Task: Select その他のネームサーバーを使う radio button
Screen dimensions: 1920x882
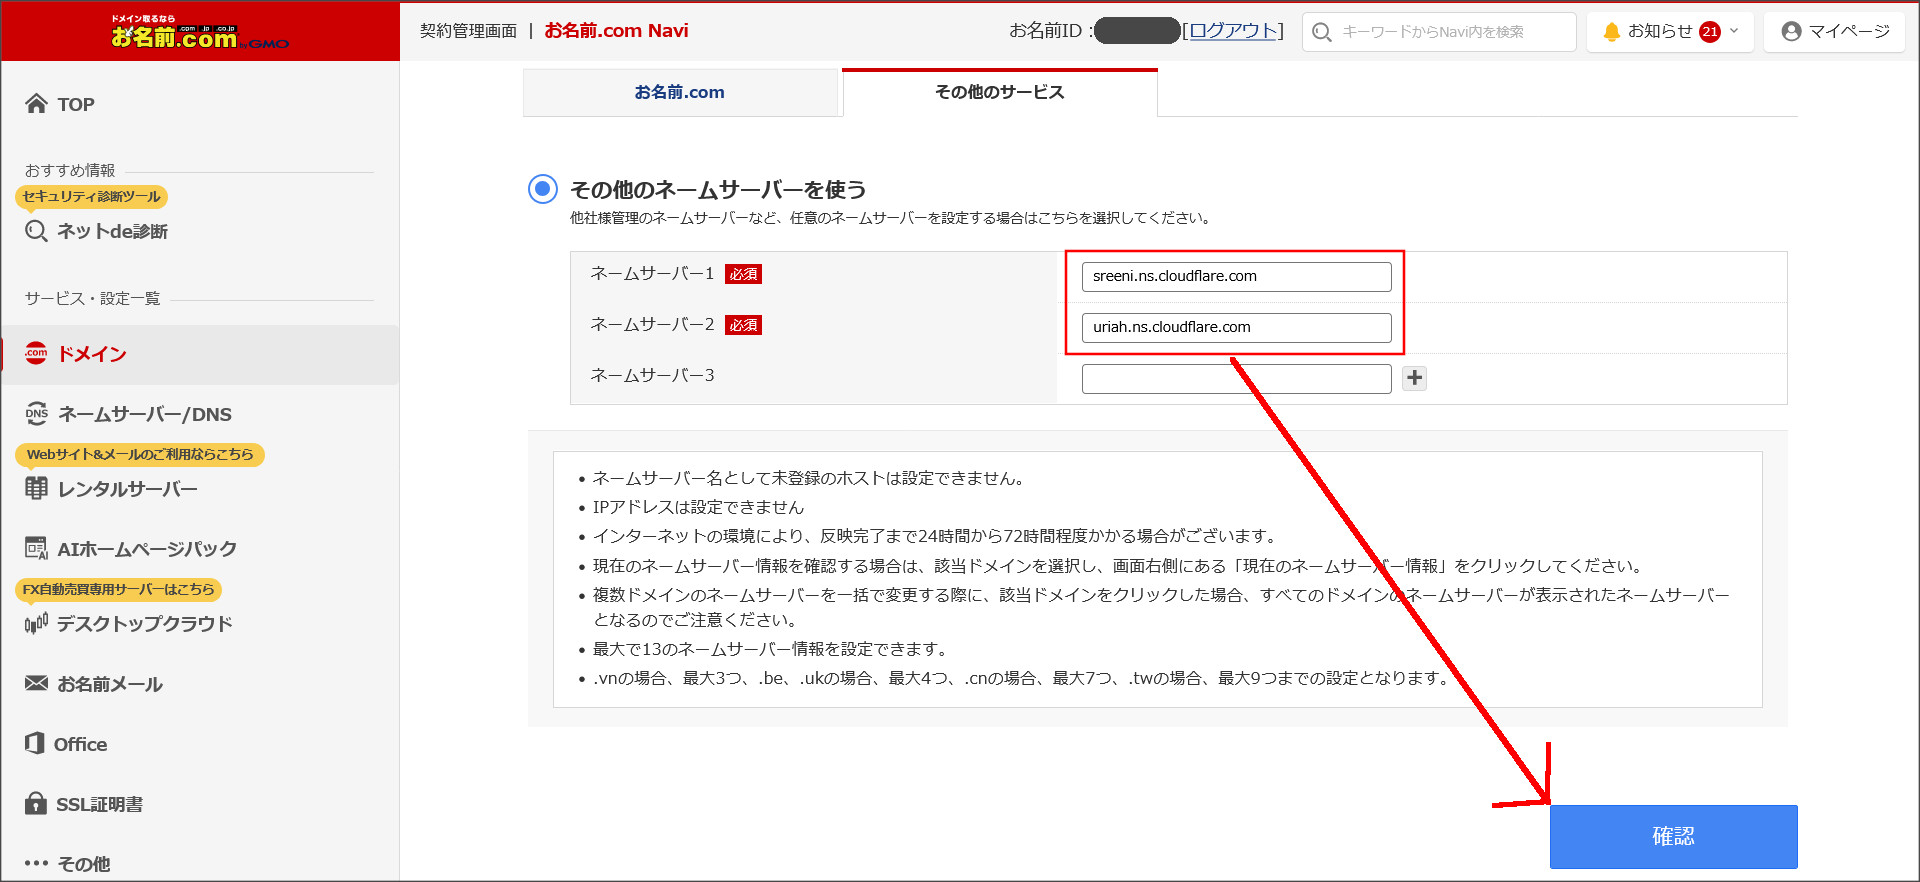Action: 543,188
